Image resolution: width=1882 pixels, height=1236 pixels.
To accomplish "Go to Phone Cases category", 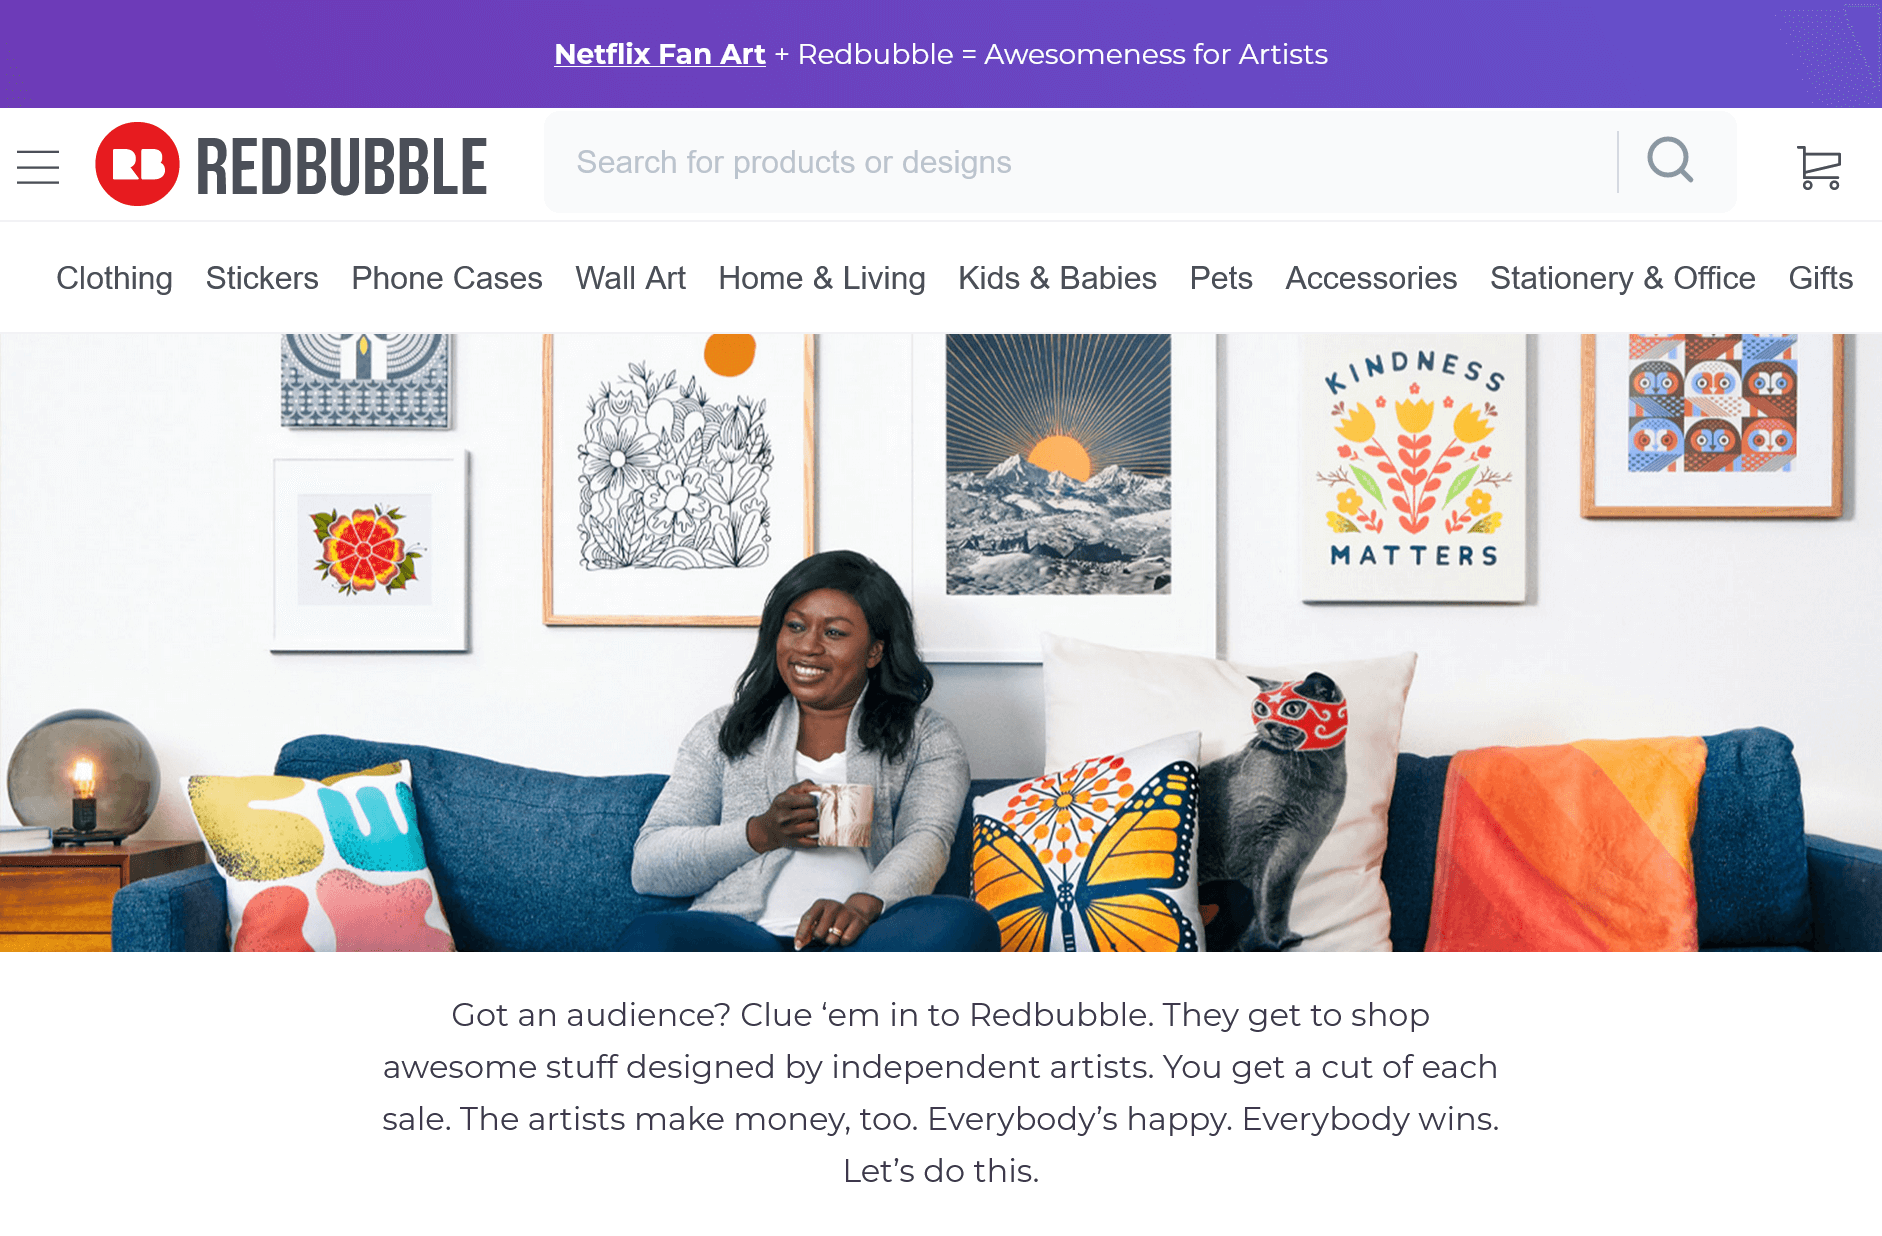I will point(447,278).
